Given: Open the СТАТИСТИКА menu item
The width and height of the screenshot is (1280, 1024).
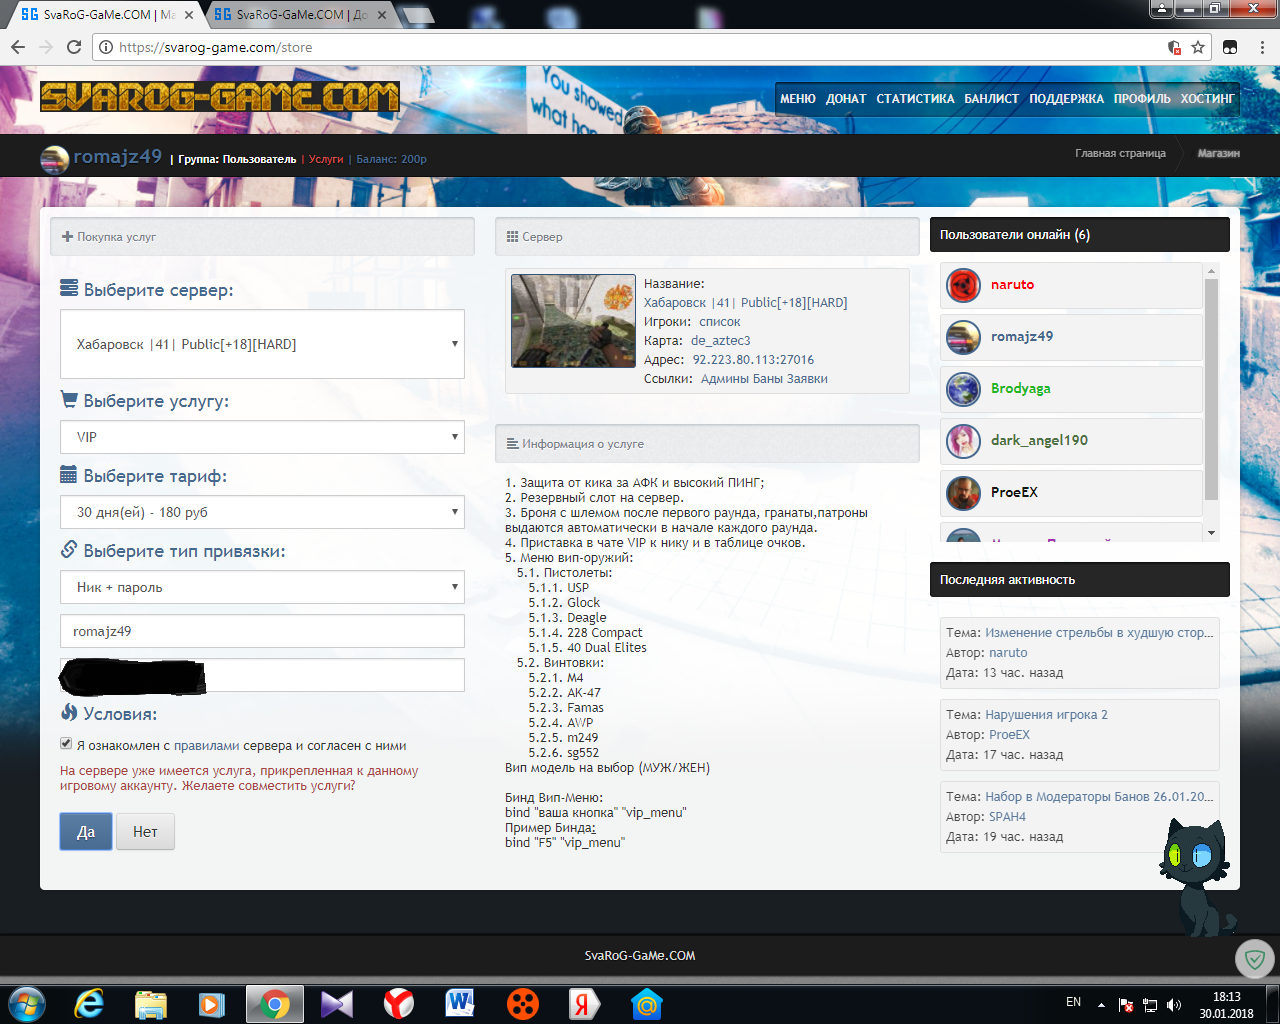Looking at the screenshot, I should point(915,99).
